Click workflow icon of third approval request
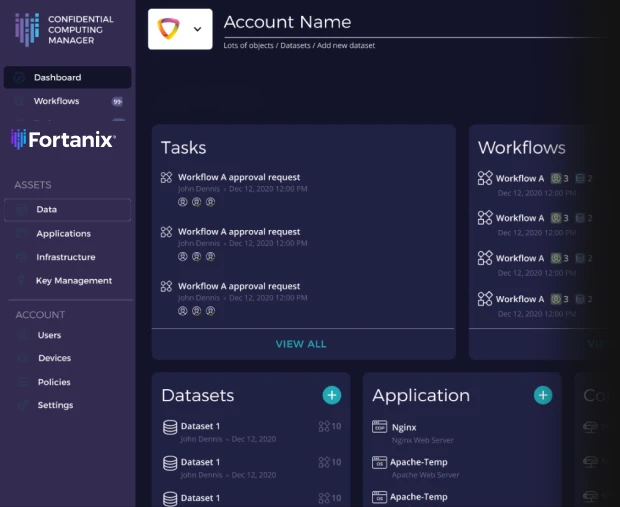Viewport: 620px width, 507px height. click(166, 286)
